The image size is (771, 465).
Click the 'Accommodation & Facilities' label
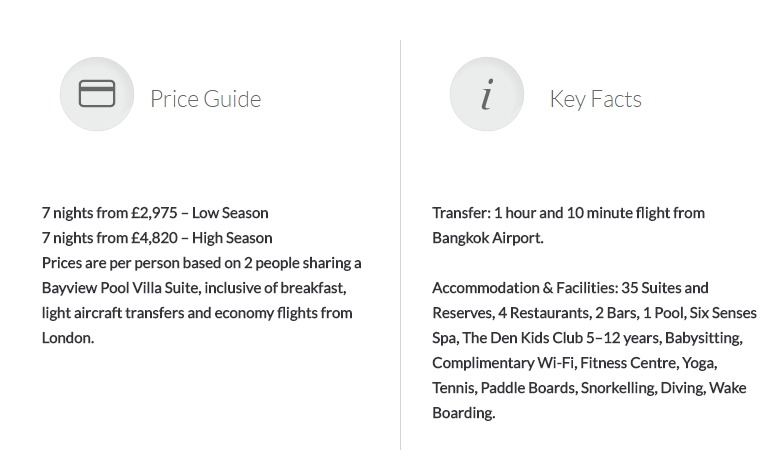tap(525, 288)
